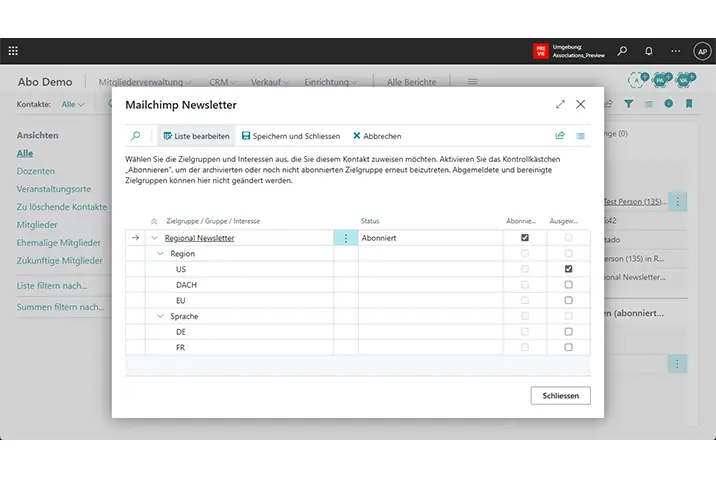Toggle the Abonnieren checkbox for Regional Newsletter

coord(525,237)
